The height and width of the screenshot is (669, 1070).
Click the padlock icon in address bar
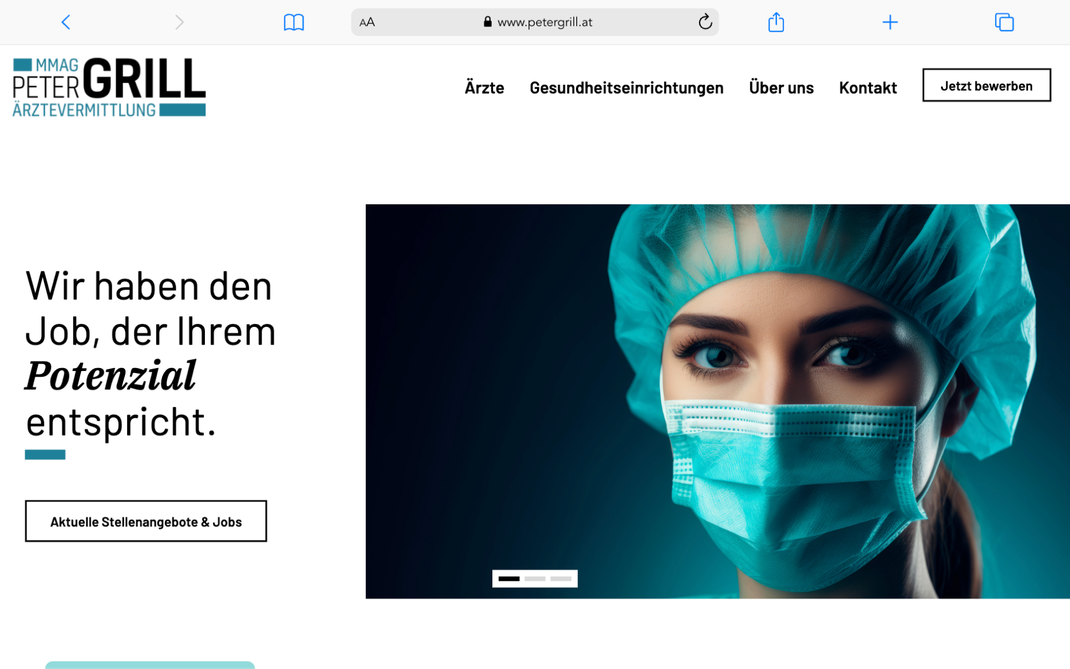[x=487, y=22]
